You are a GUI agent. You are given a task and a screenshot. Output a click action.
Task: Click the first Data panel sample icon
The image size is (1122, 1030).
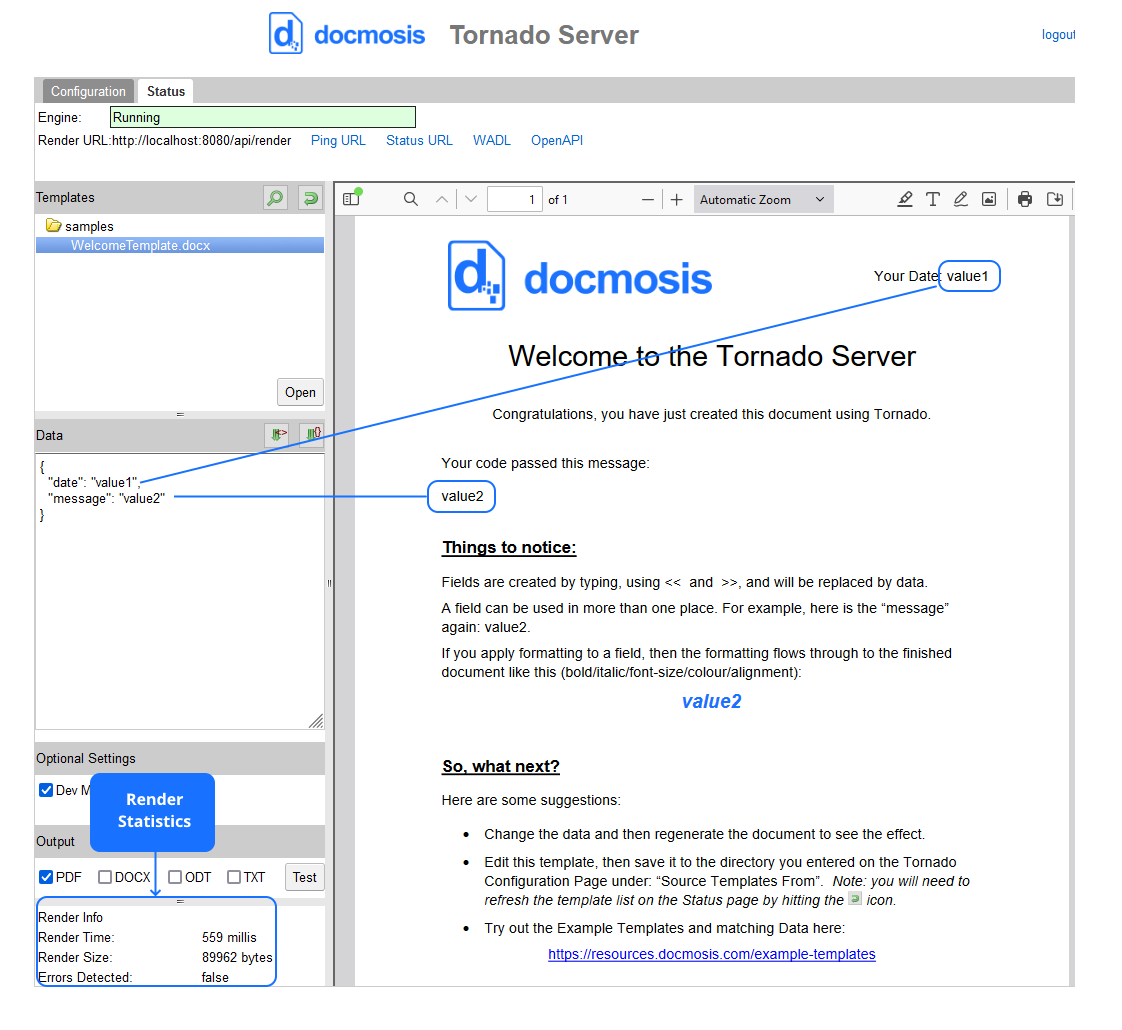point(278,434)
